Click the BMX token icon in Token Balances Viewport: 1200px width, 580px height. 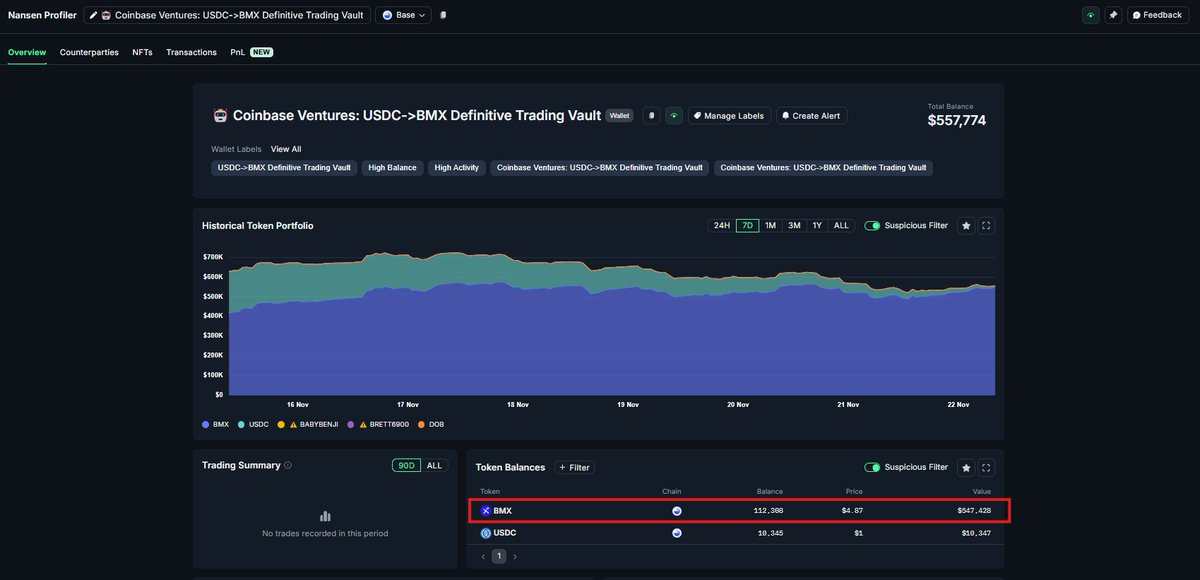point(486,511)
